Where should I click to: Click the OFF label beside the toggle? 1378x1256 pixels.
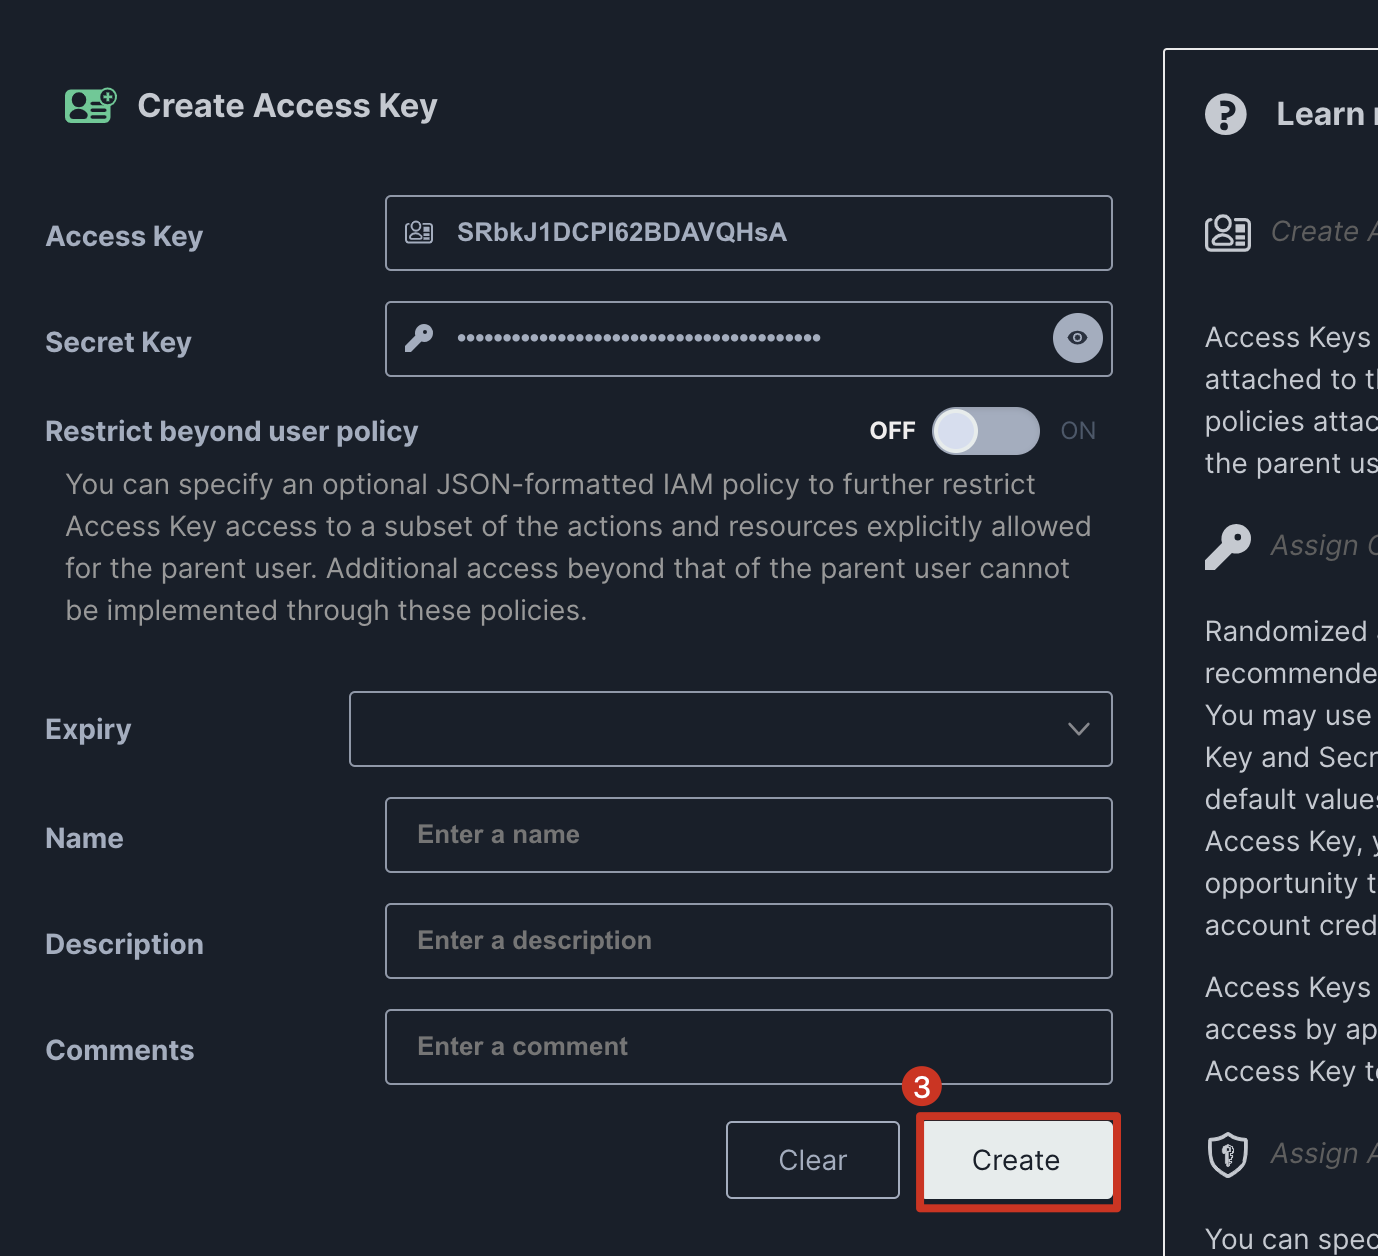click(892, 431)
